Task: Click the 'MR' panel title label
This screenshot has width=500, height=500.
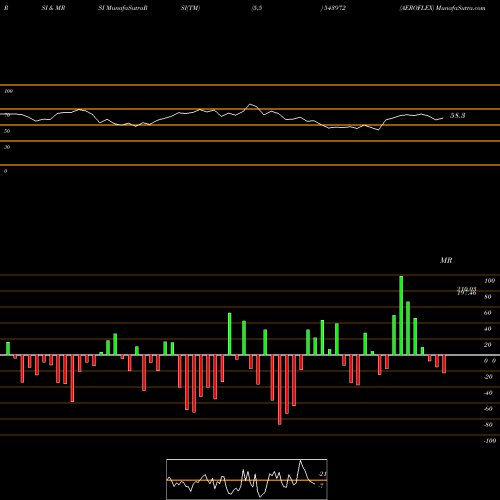Action: (446, 260)
